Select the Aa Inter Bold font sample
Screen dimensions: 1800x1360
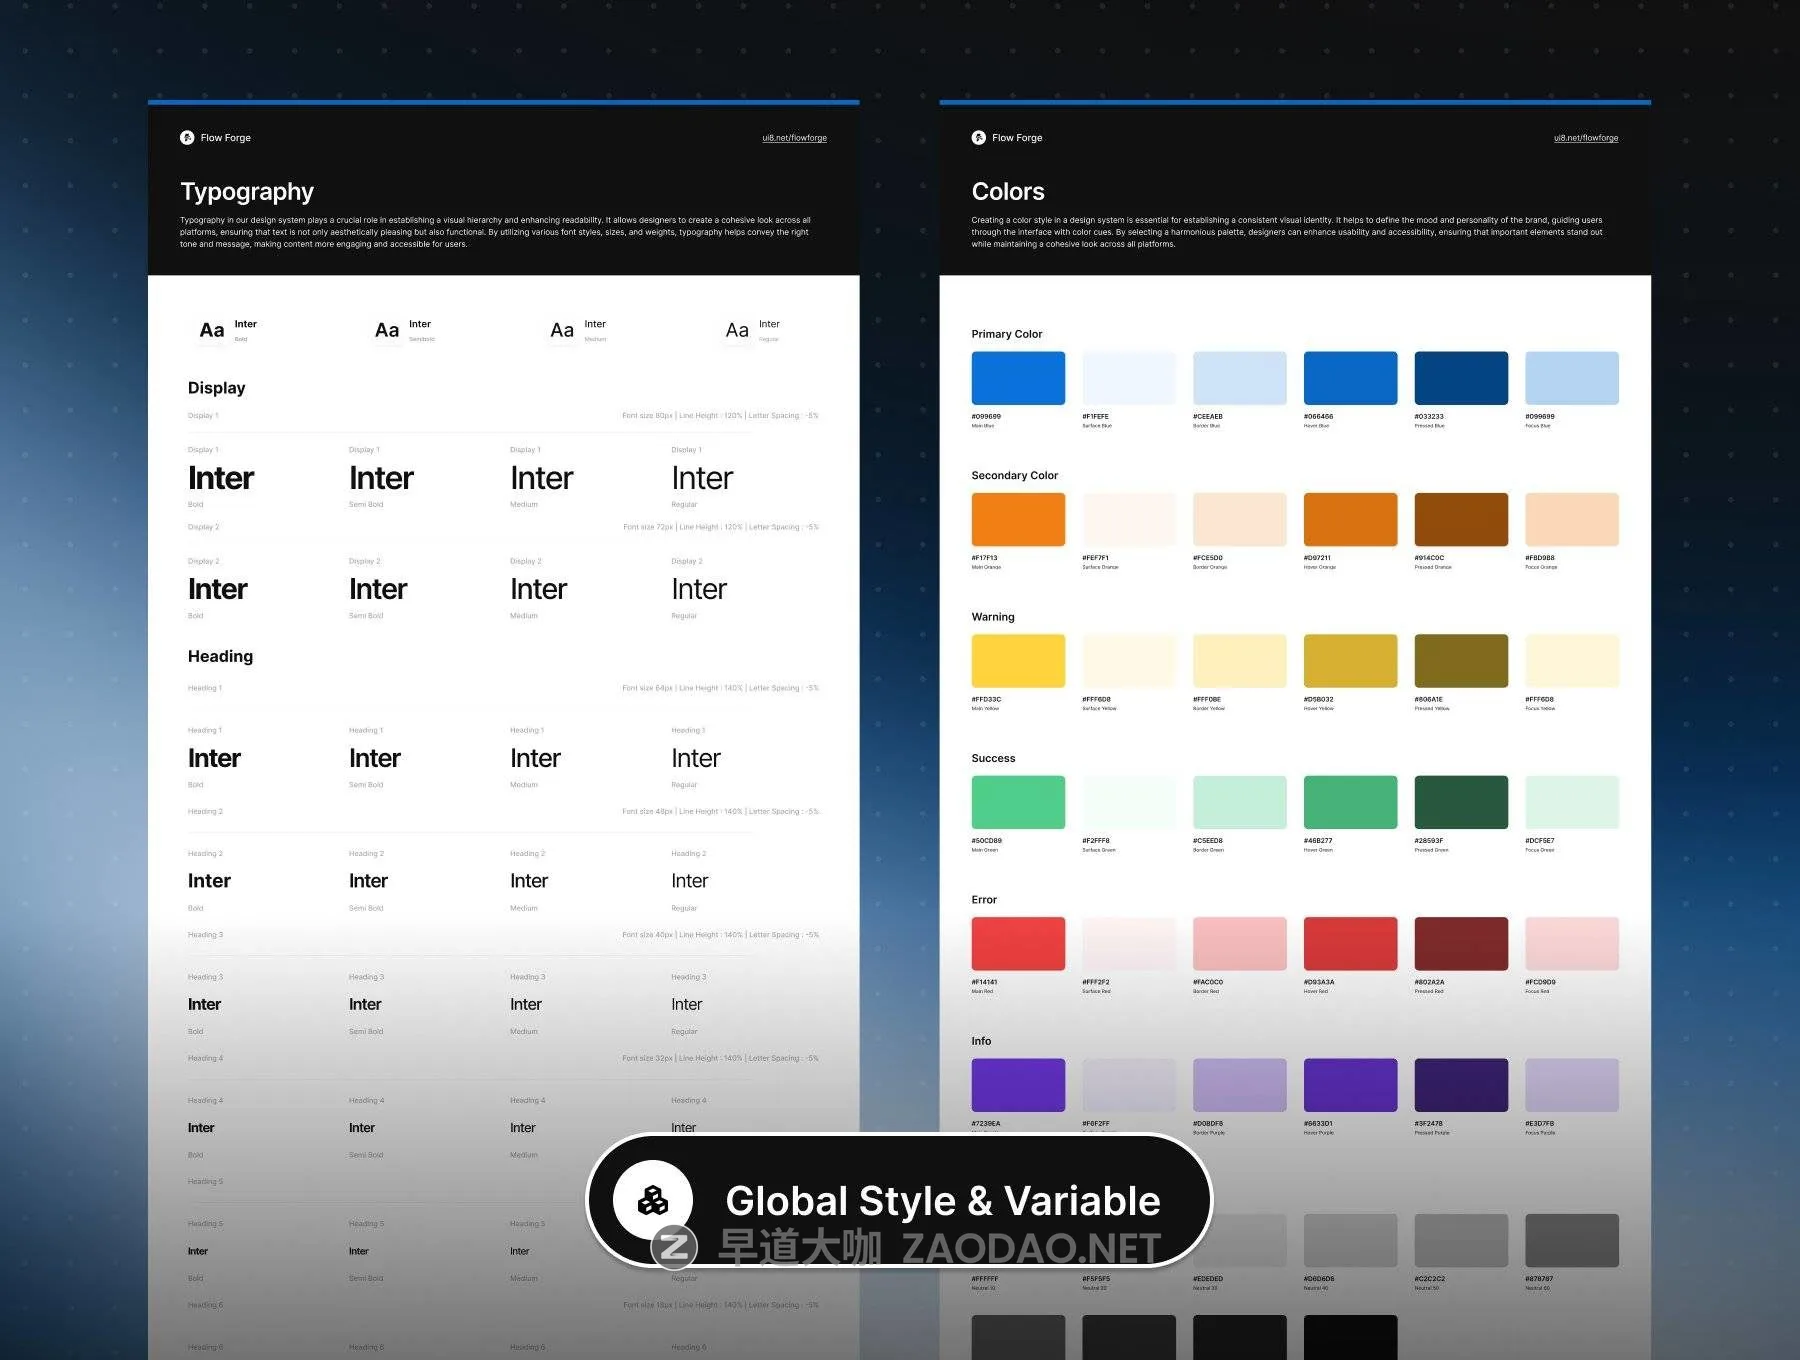tap(212, 330)
